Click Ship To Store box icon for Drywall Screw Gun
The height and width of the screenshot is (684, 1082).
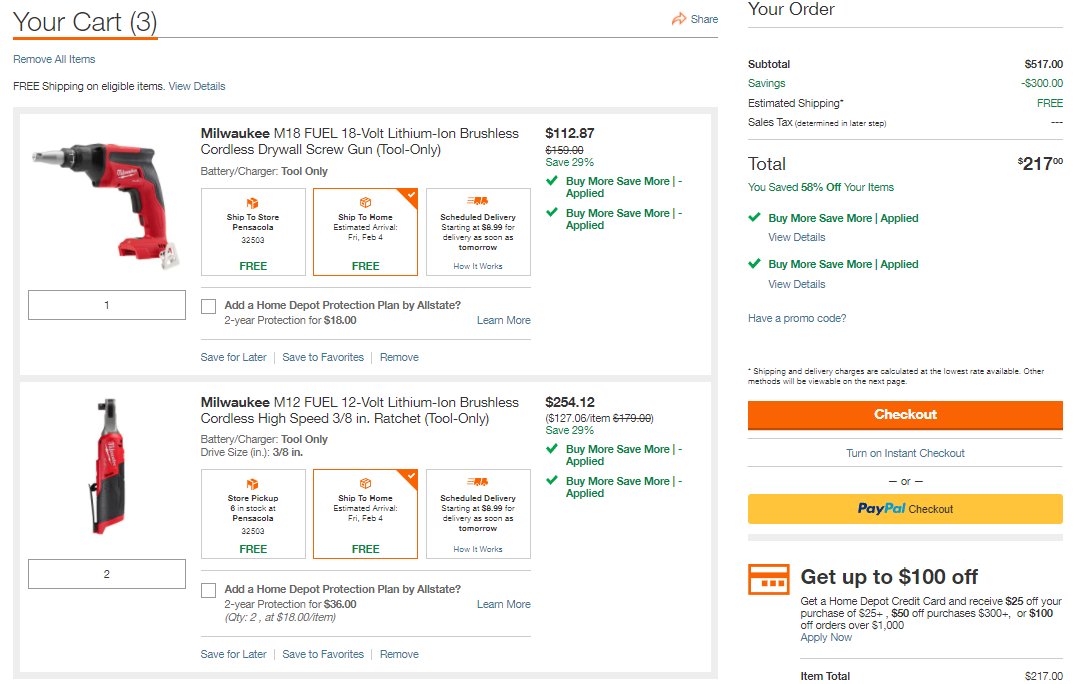coord(253,203)
